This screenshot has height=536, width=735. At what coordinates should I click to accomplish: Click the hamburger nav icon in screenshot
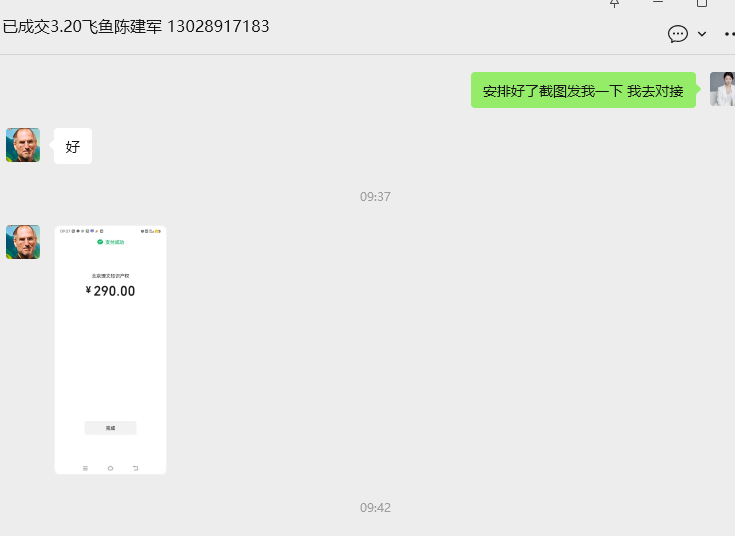85,468
